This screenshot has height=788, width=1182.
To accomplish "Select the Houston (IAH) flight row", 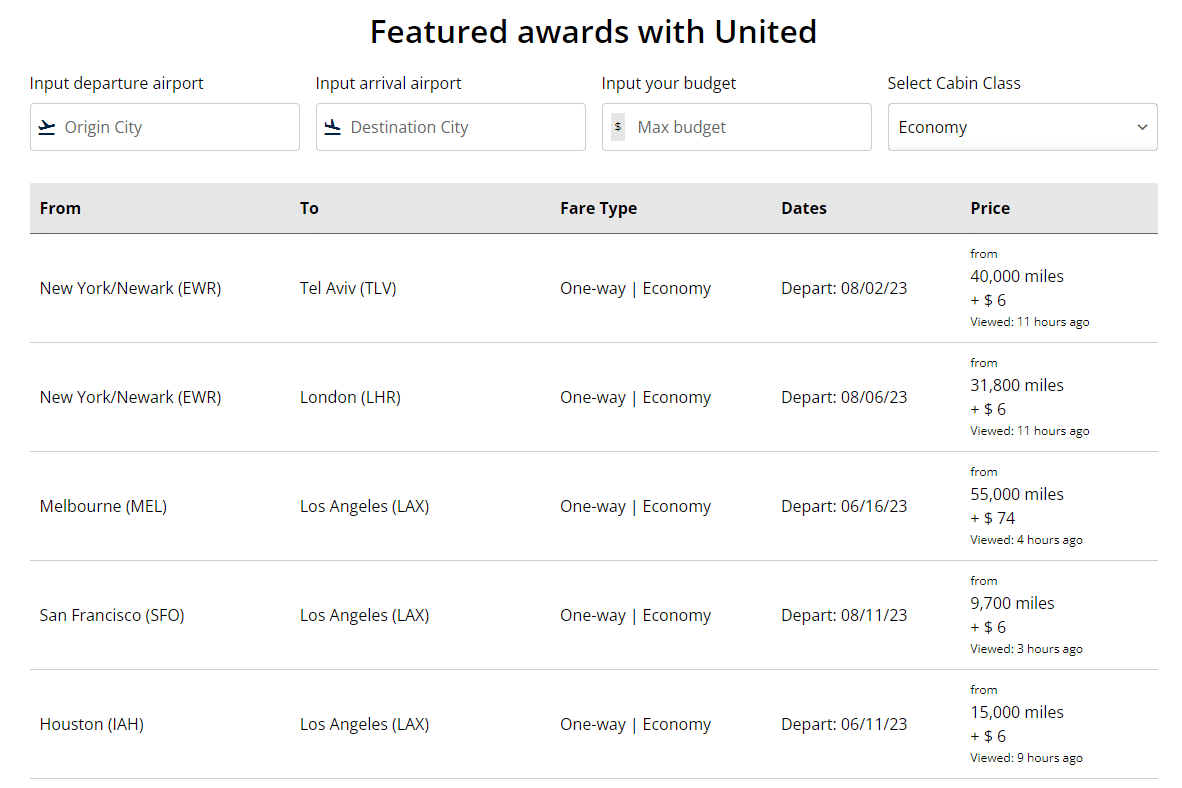I will pyautogui.click(x=92, y=724).
